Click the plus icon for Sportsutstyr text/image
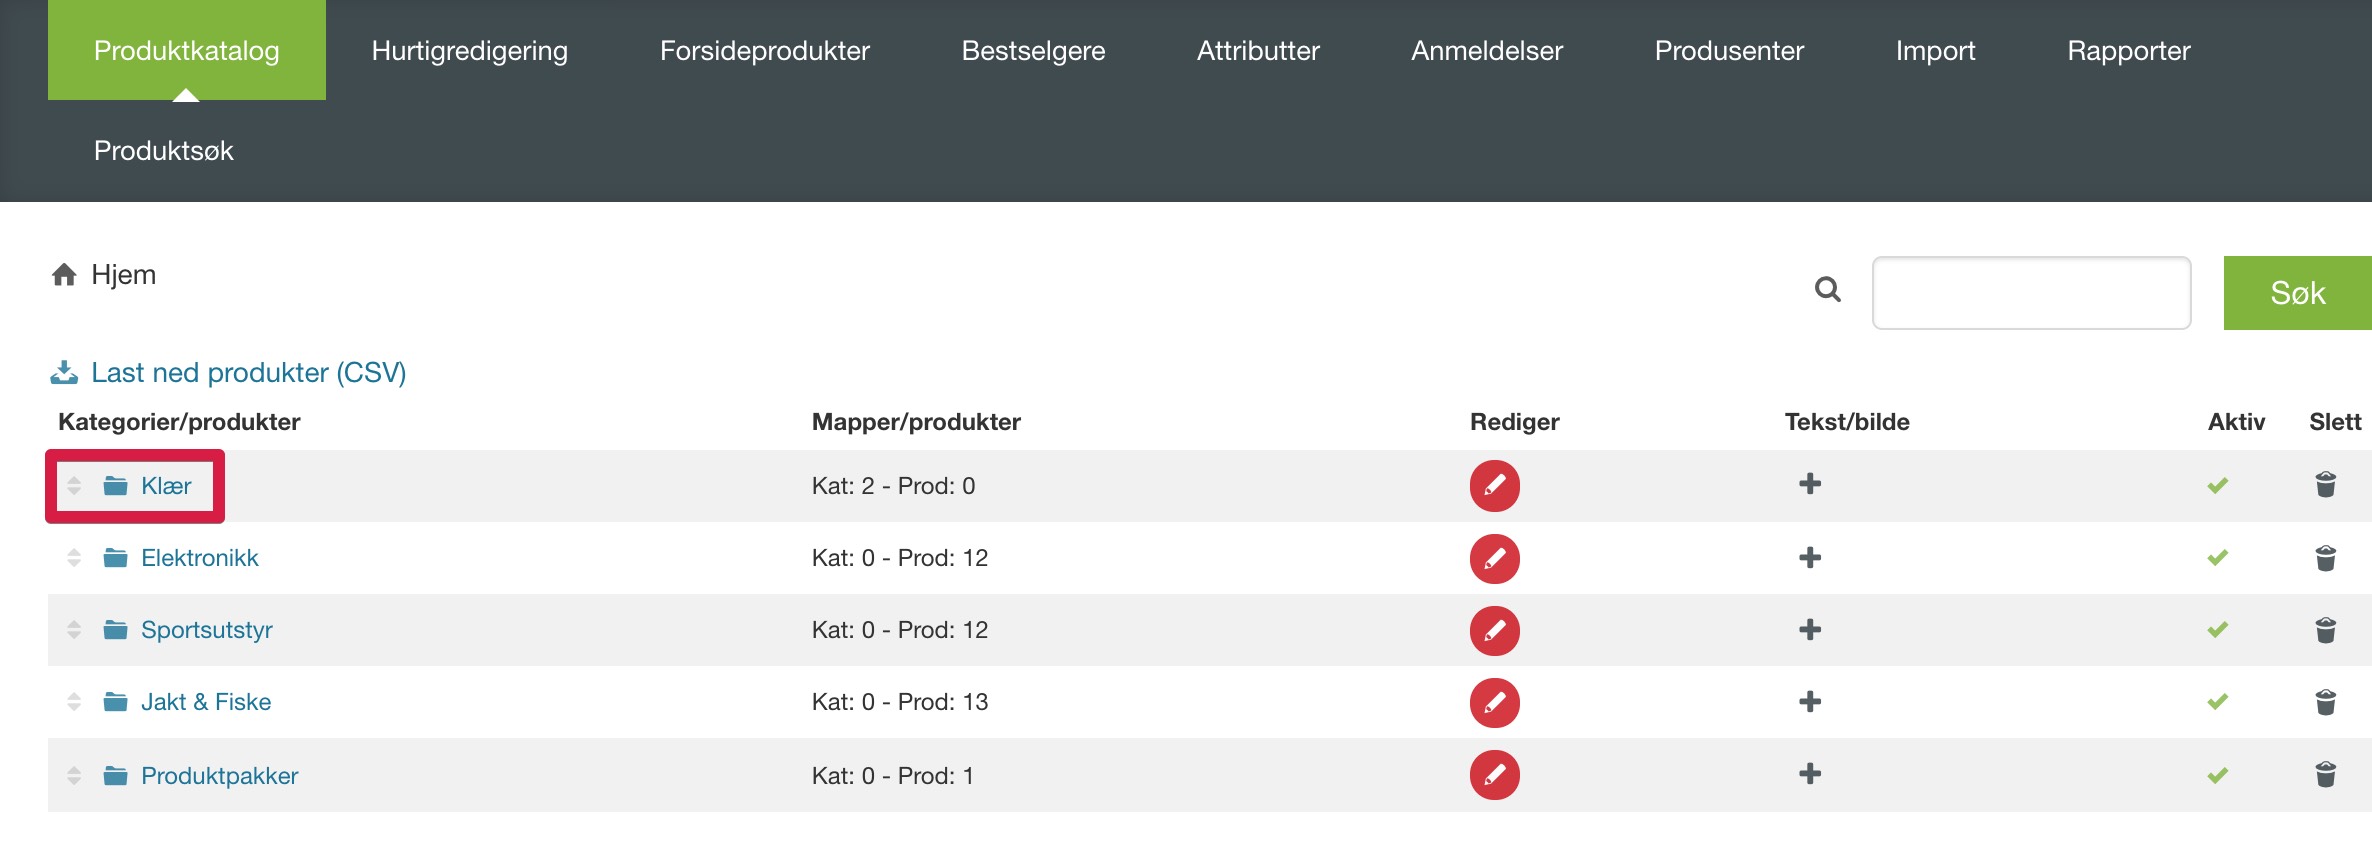This screenshot has height=862, width=2372. [x=1809, y=630]
